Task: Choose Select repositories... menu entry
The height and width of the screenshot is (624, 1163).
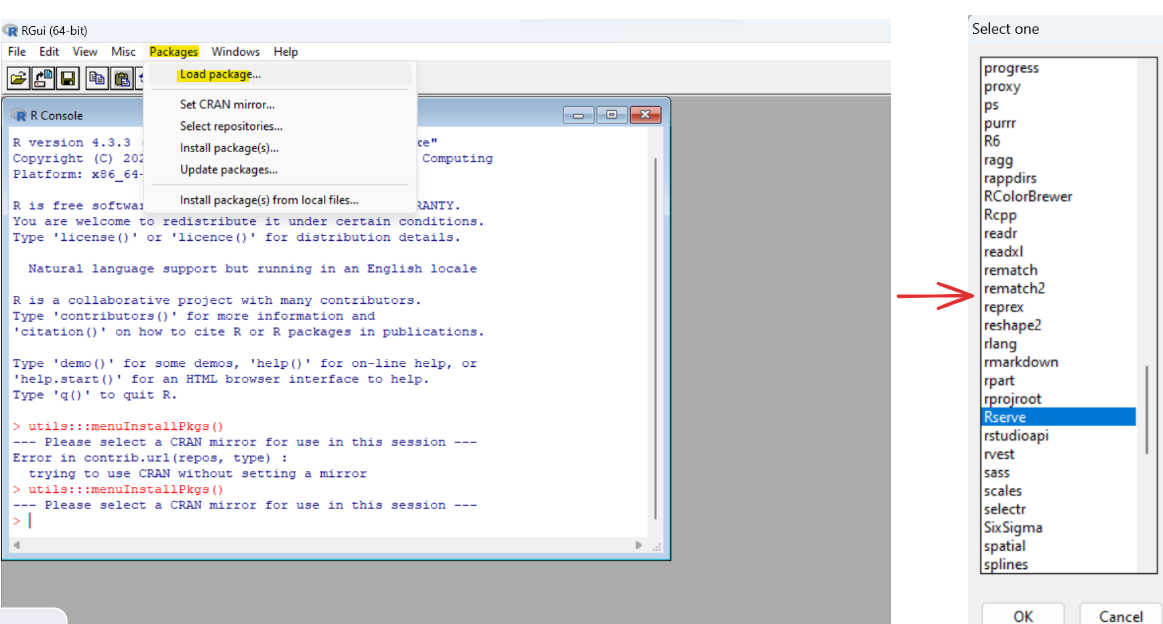Action: click(x=280, y=126)
